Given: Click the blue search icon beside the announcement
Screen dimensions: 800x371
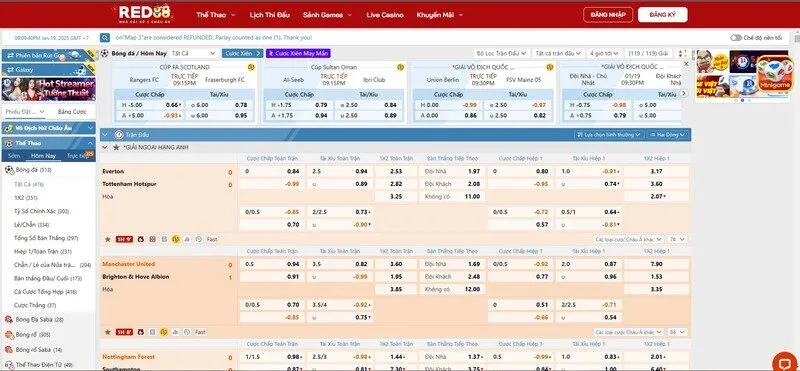Looking at the screenshot, I should (x=105, y=38).
